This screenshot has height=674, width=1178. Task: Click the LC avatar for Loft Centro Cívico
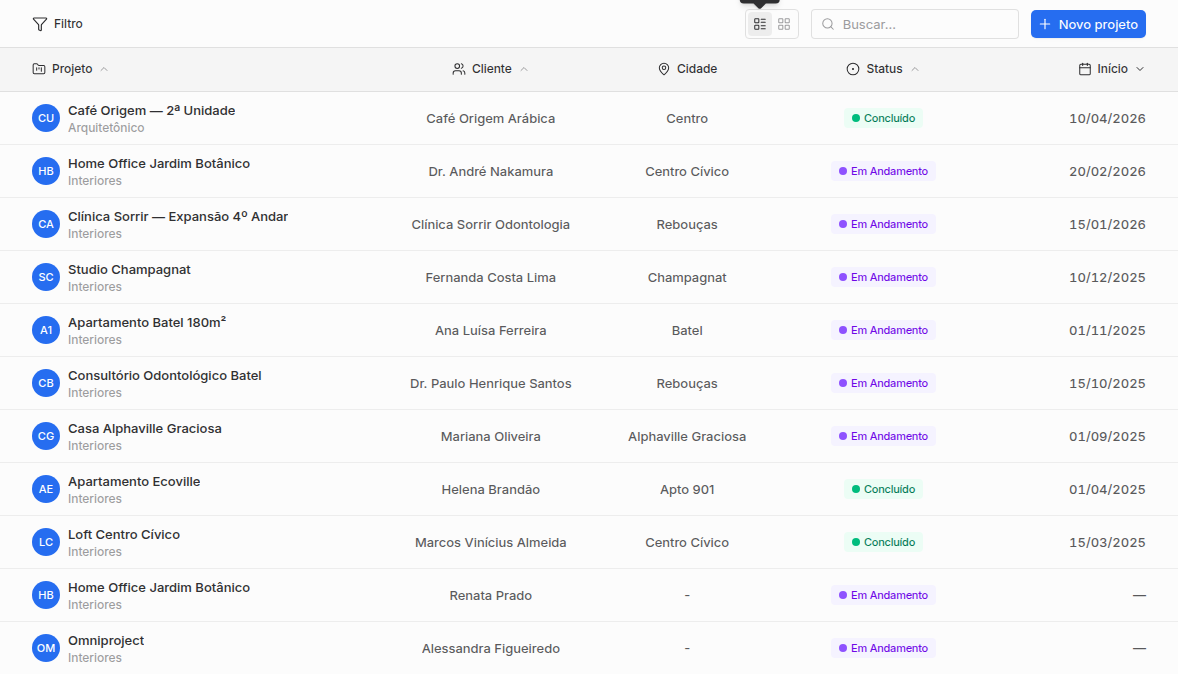[46, 542]
